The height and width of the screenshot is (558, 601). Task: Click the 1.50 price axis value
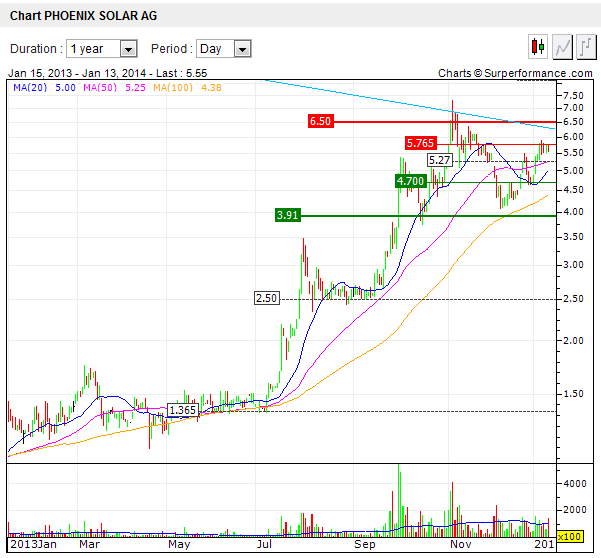pyautogui.click(x=573, y=394)
